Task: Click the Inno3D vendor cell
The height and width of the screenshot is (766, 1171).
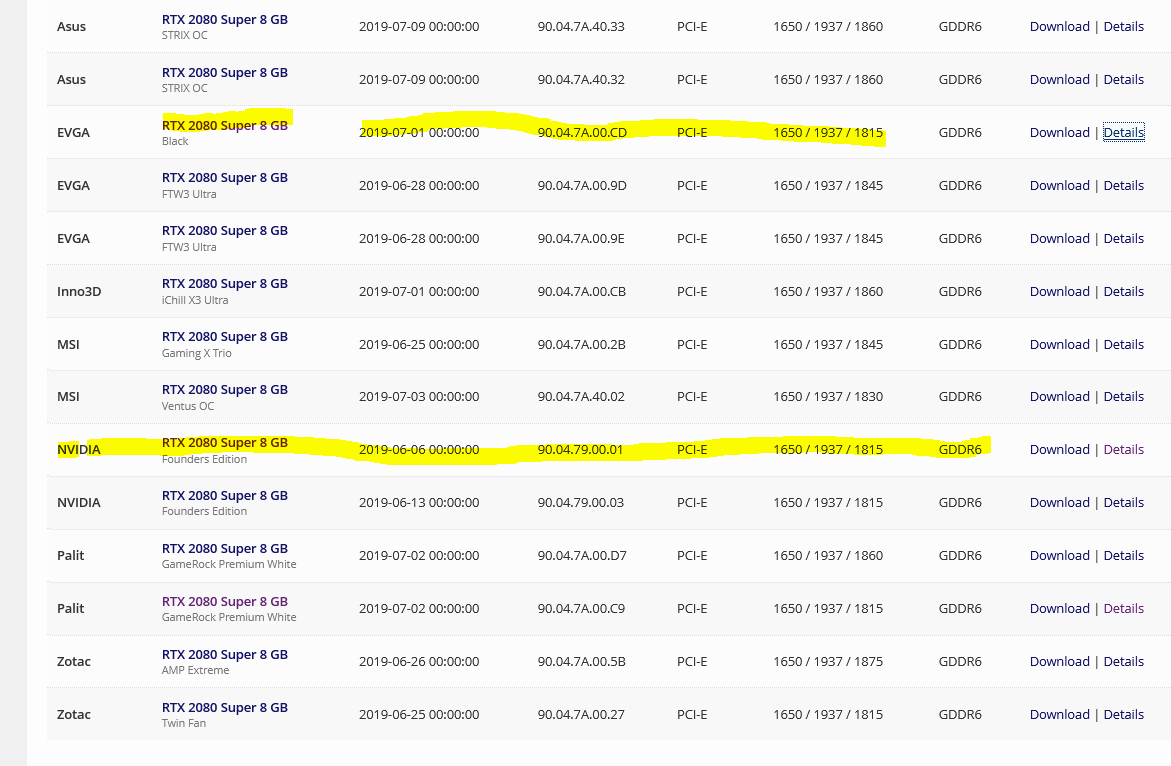Action: click(79, 292)
